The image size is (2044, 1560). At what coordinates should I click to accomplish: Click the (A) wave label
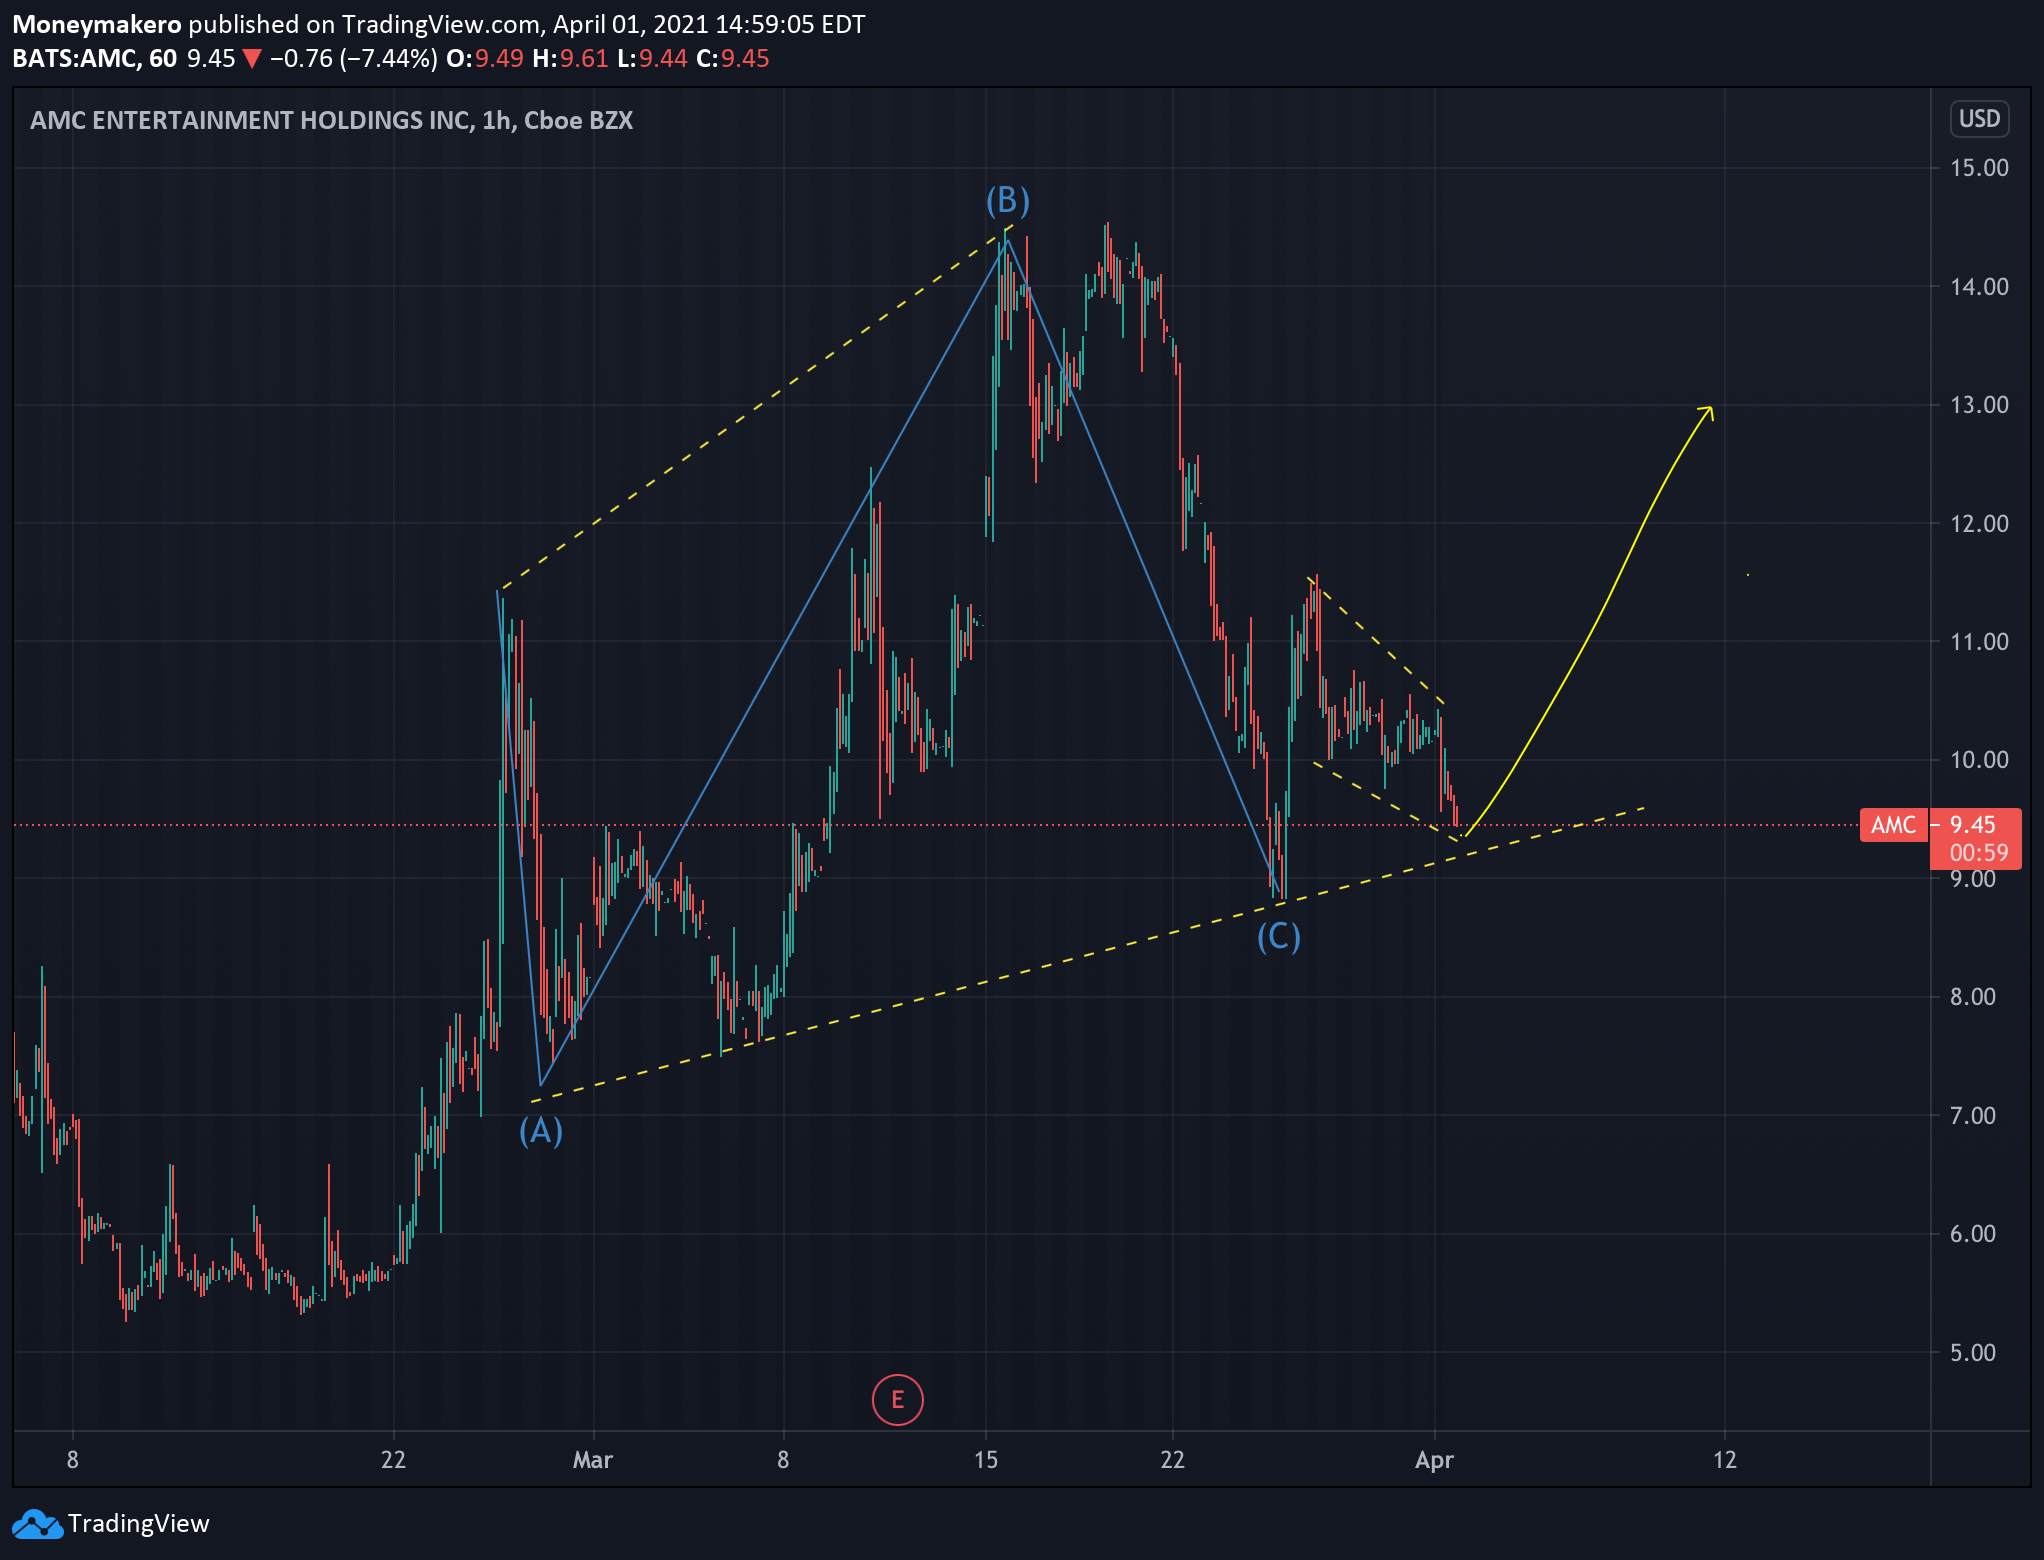pos(541,1131)
